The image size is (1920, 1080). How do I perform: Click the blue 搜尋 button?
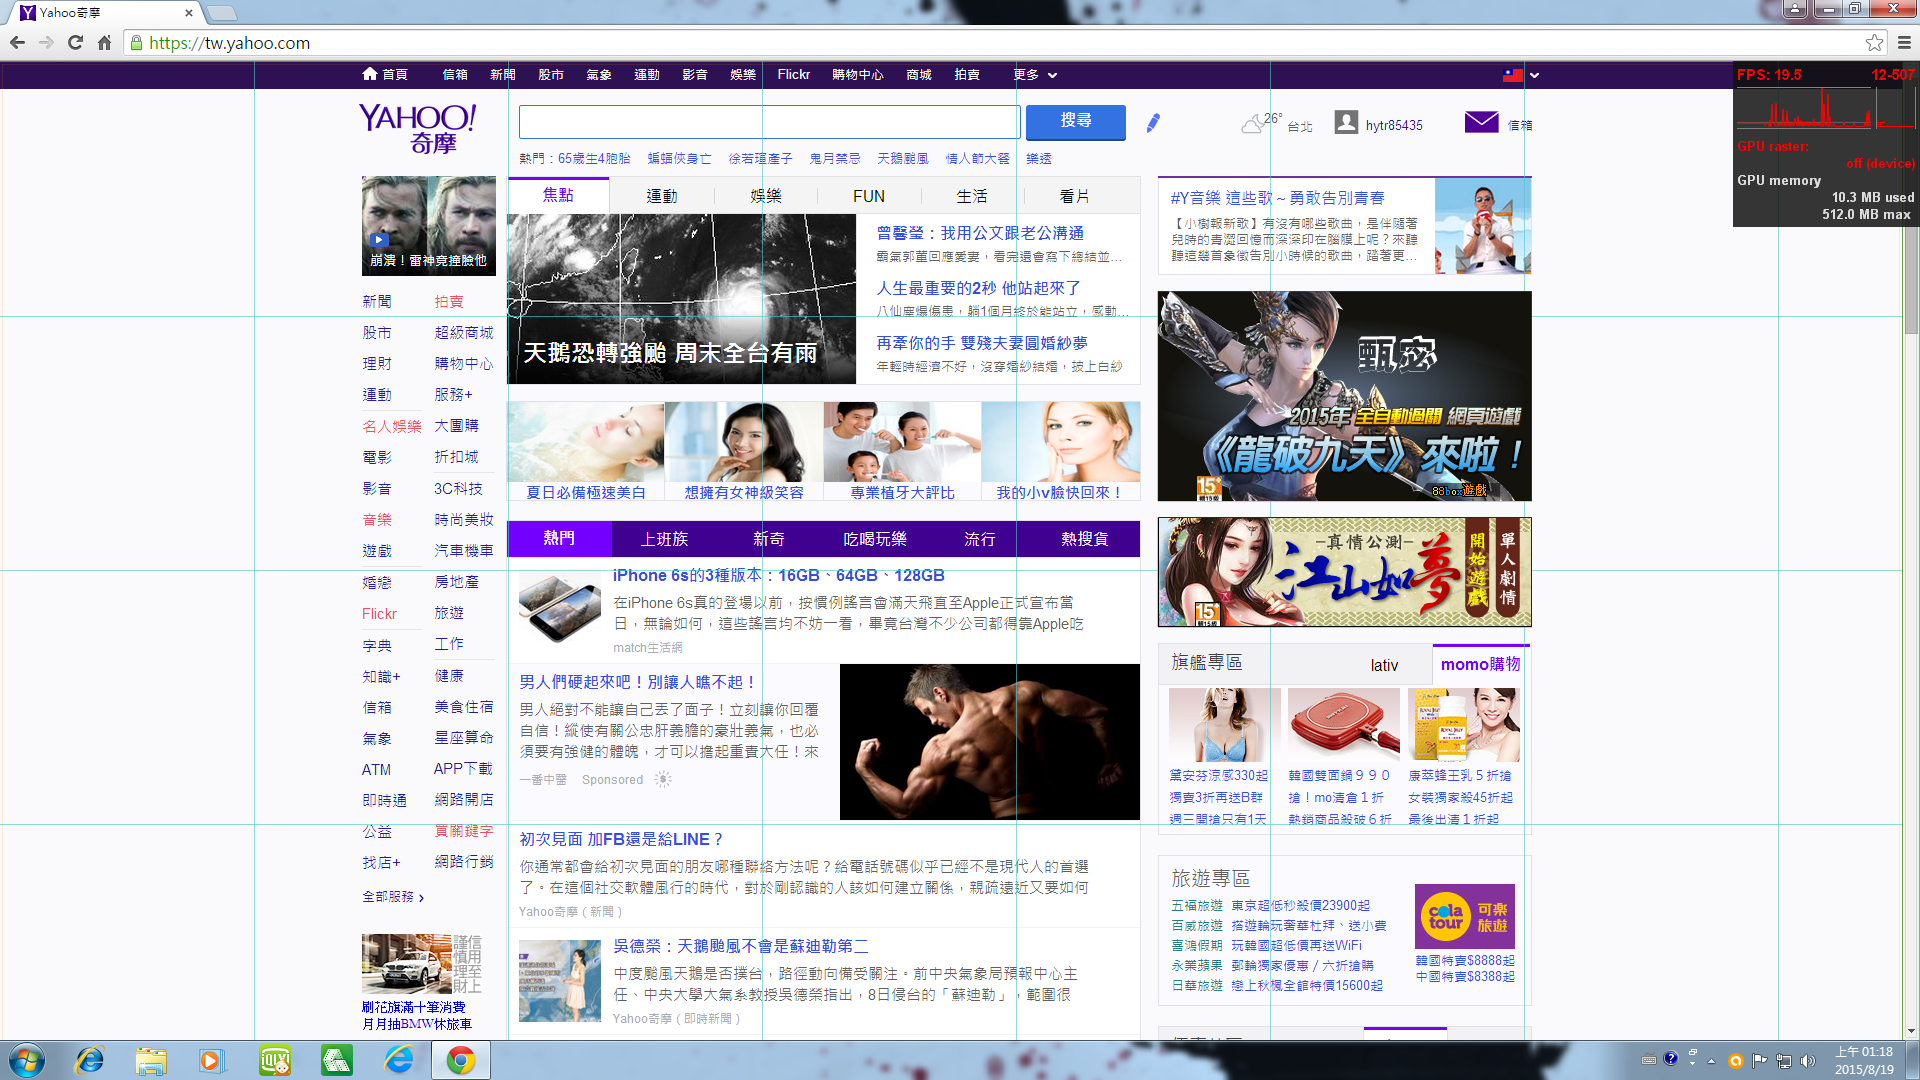click(1076, 121)
